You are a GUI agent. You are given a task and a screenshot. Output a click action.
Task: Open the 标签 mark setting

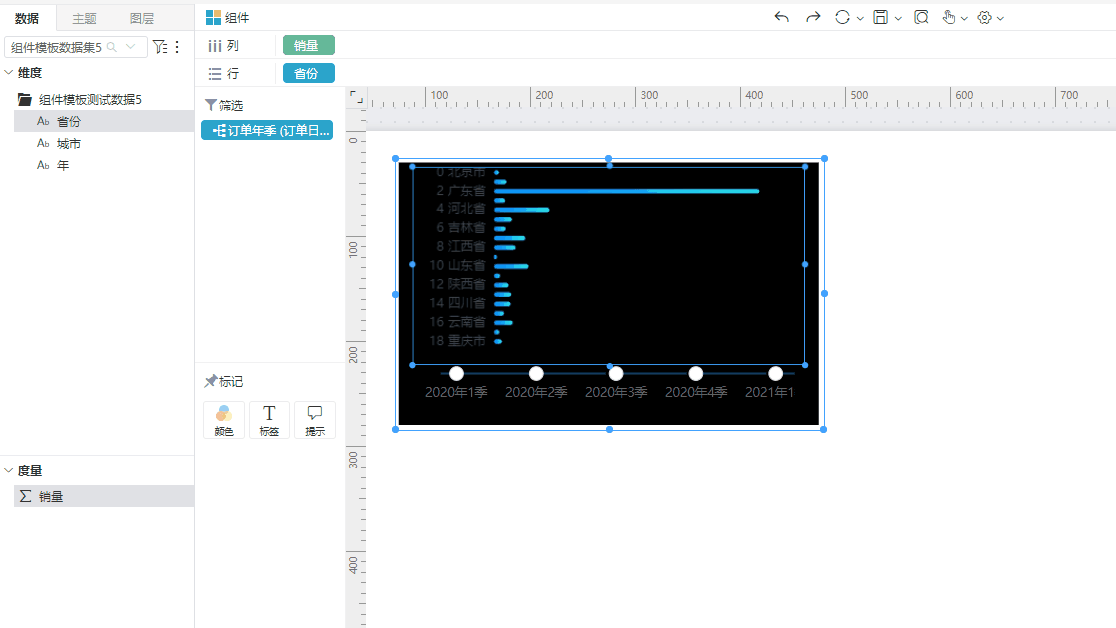269,419
